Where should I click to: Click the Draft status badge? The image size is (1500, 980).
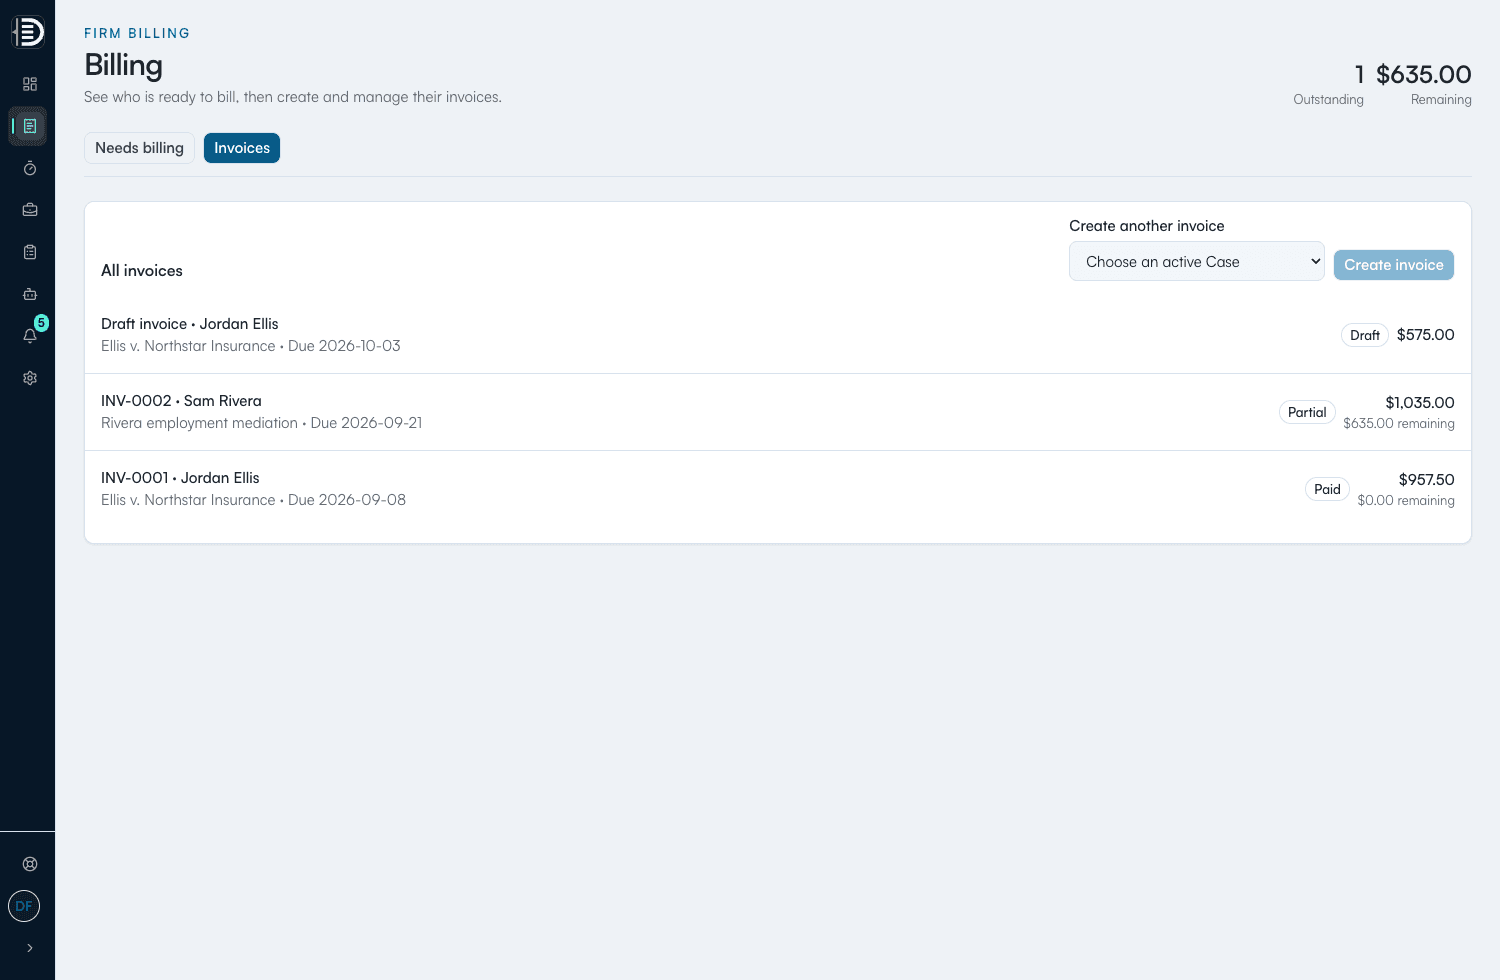(x=1365, y=335)
